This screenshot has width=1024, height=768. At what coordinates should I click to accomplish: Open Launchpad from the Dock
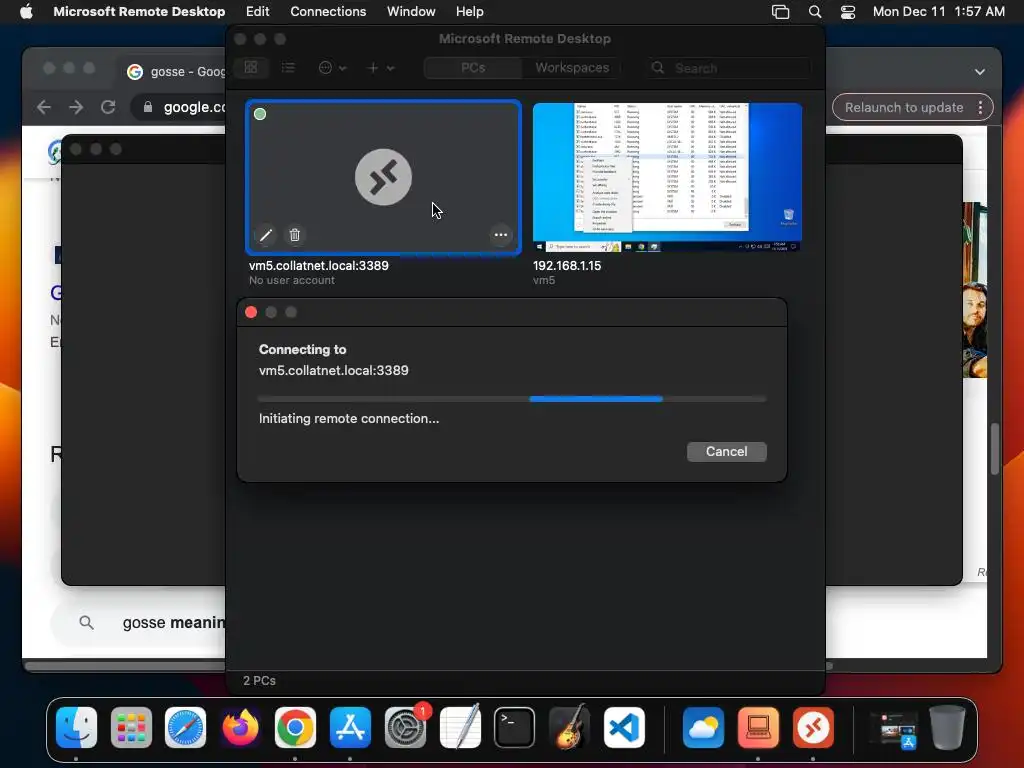(131, 727)
